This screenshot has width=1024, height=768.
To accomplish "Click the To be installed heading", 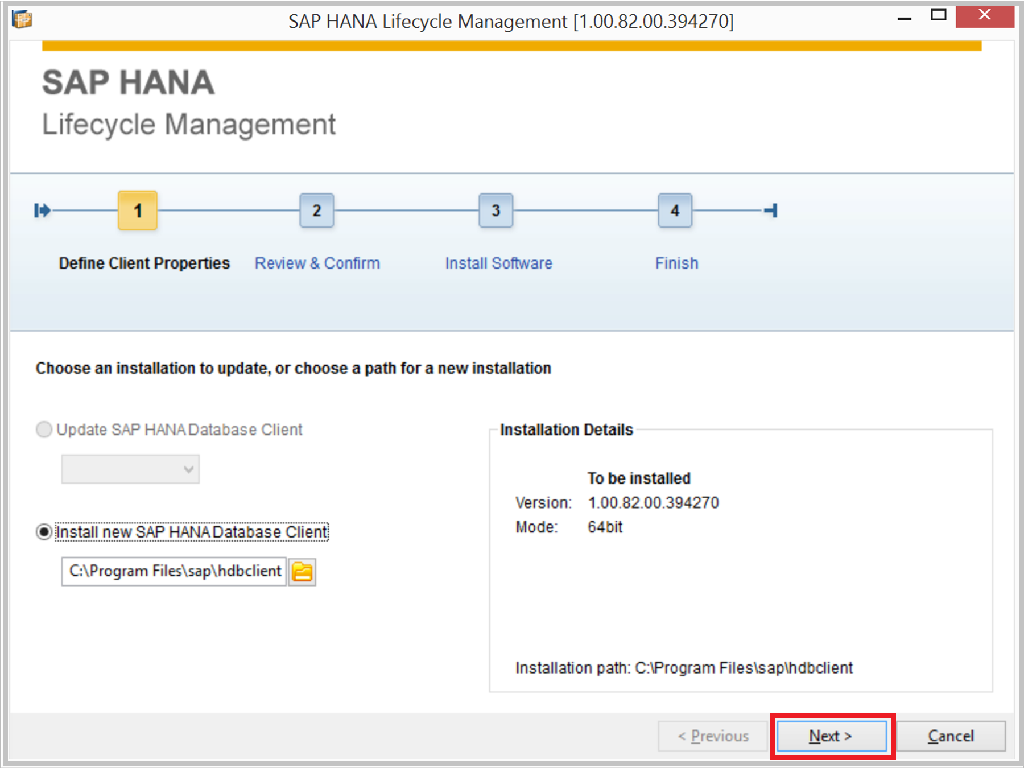I will [639, 479].
